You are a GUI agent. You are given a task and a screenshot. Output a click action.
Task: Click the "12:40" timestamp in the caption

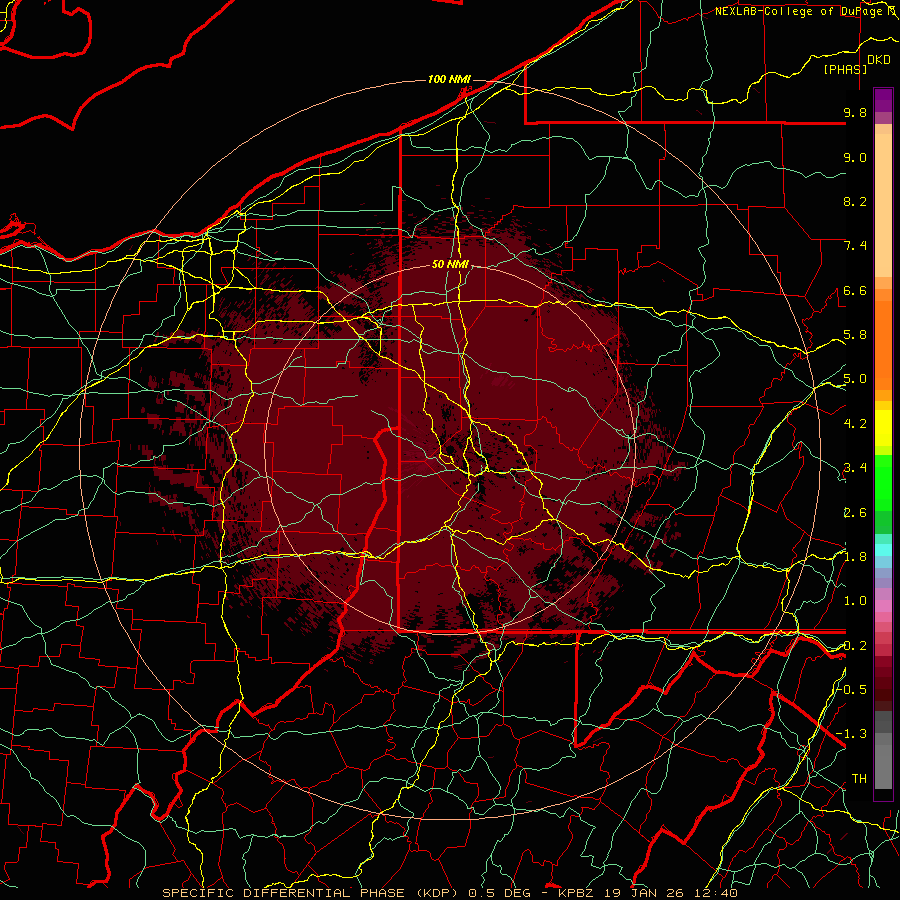(x=716, y=893)
